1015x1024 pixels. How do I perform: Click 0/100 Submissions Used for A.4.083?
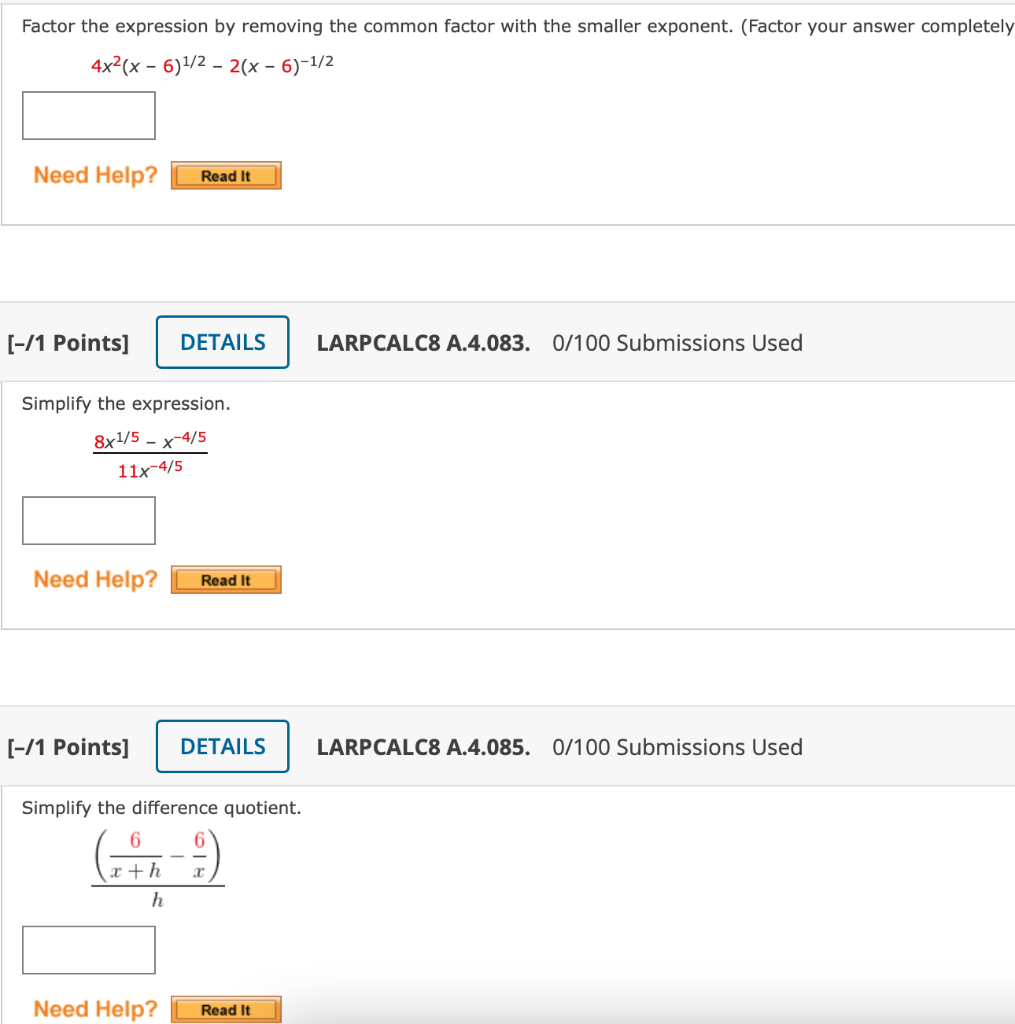(676, 342)
